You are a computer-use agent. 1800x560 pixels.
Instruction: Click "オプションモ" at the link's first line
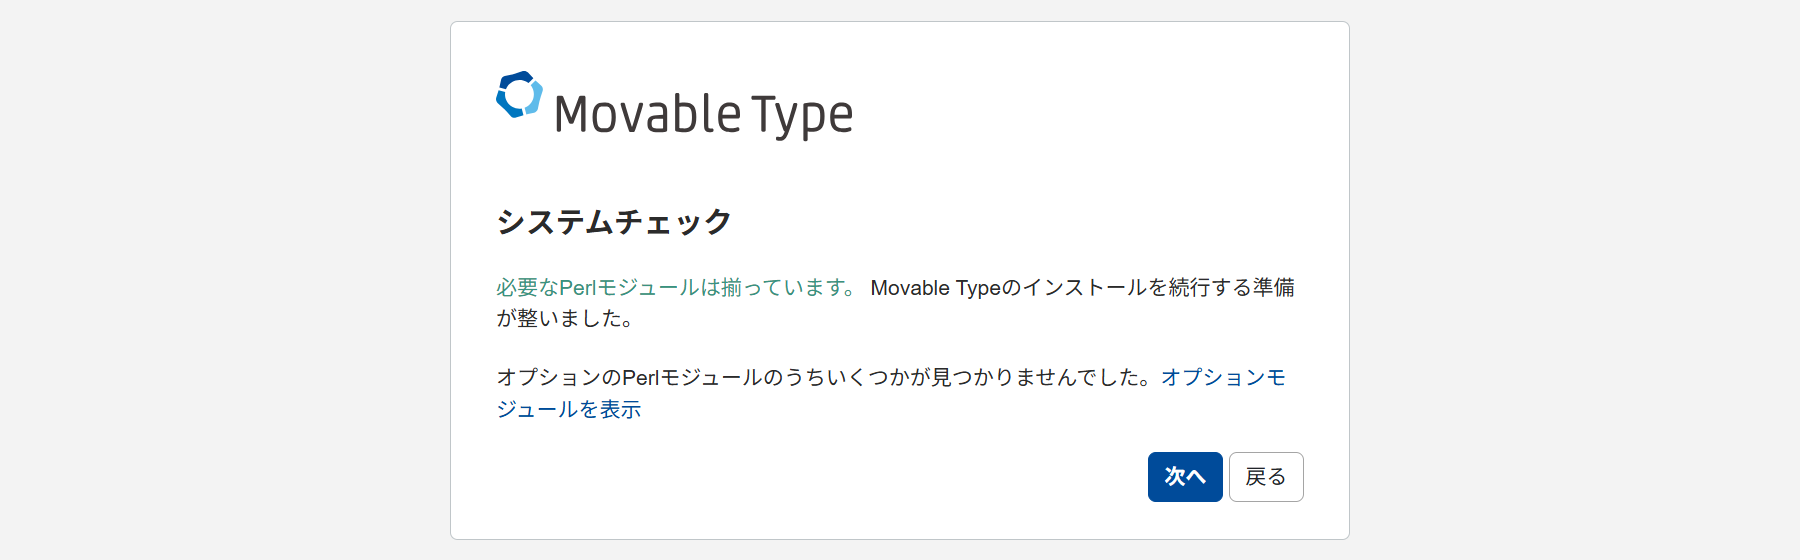[1223, 378]
